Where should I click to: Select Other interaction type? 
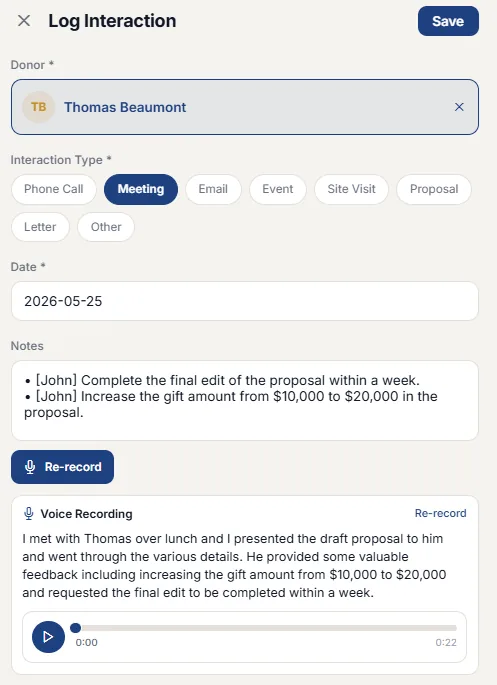[106, 227]
